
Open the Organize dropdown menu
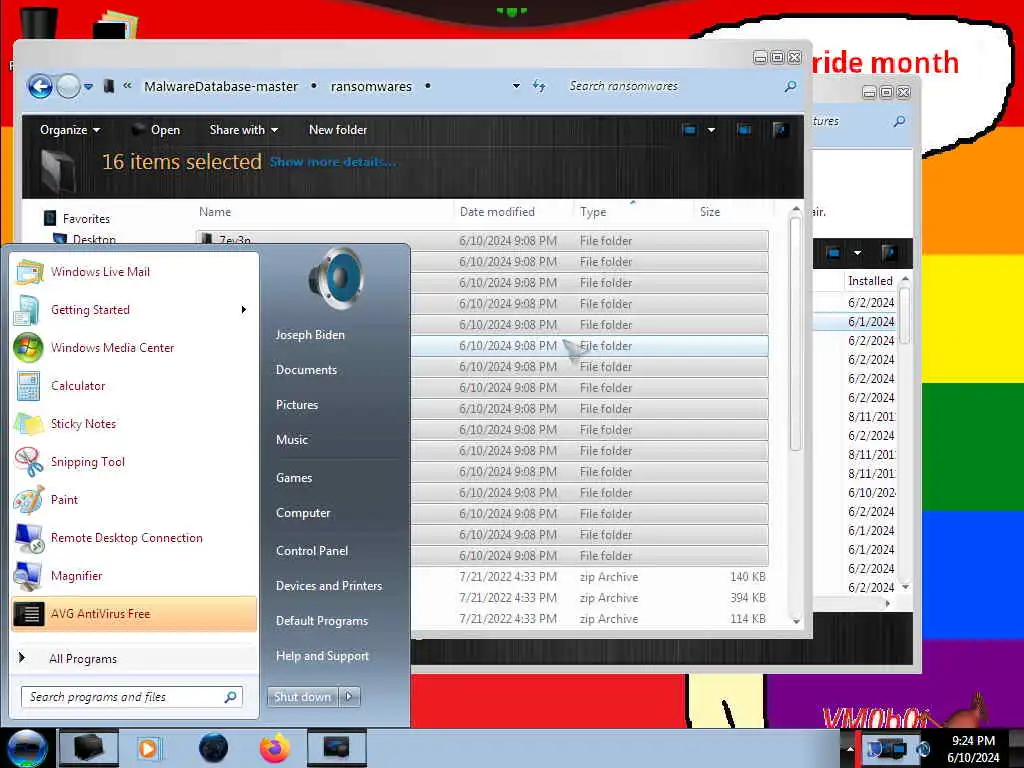[x=70, y=130]
